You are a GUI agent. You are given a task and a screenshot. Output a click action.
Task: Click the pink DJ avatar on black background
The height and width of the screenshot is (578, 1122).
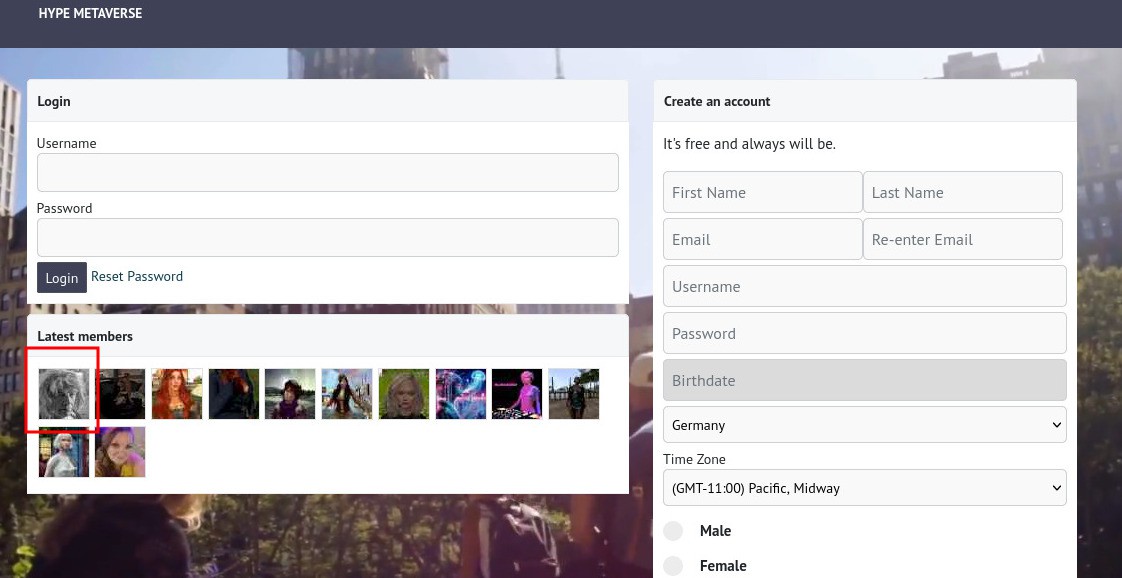(517, 394)
